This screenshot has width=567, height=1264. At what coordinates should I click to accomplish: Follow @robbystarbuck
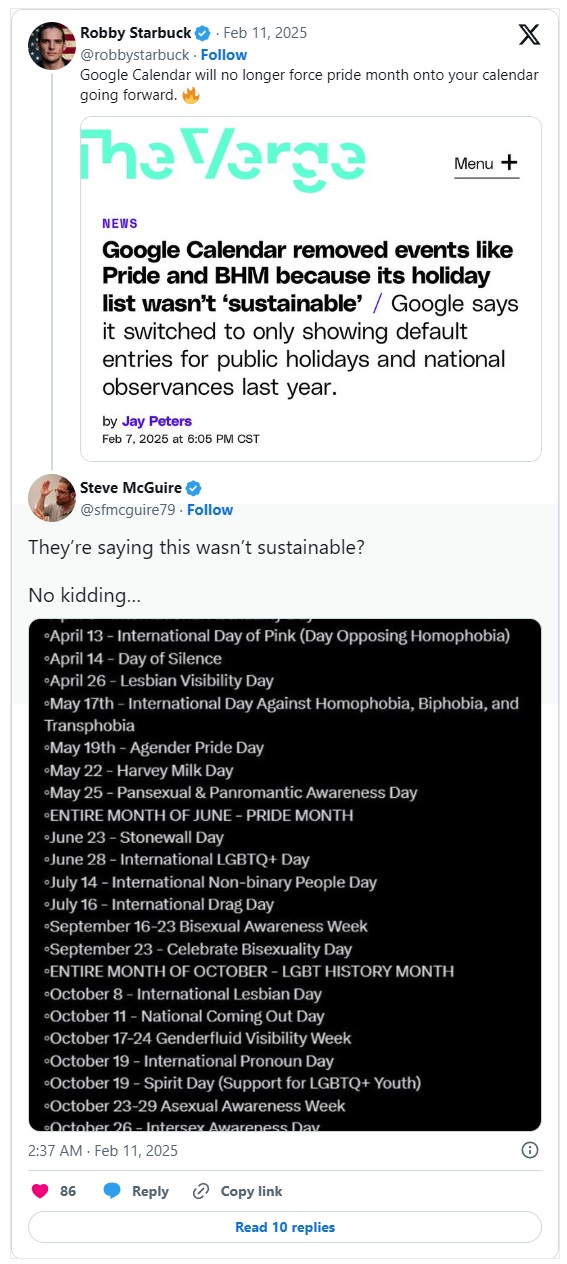tap(224, 54)
